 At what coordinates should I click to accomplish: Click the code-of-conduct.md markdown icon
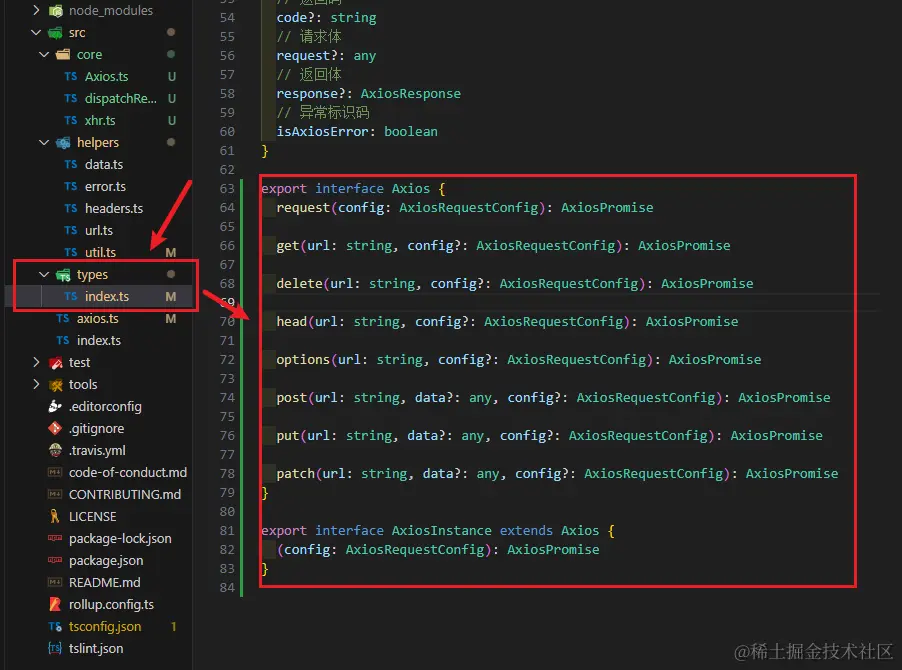click(55, 472)
